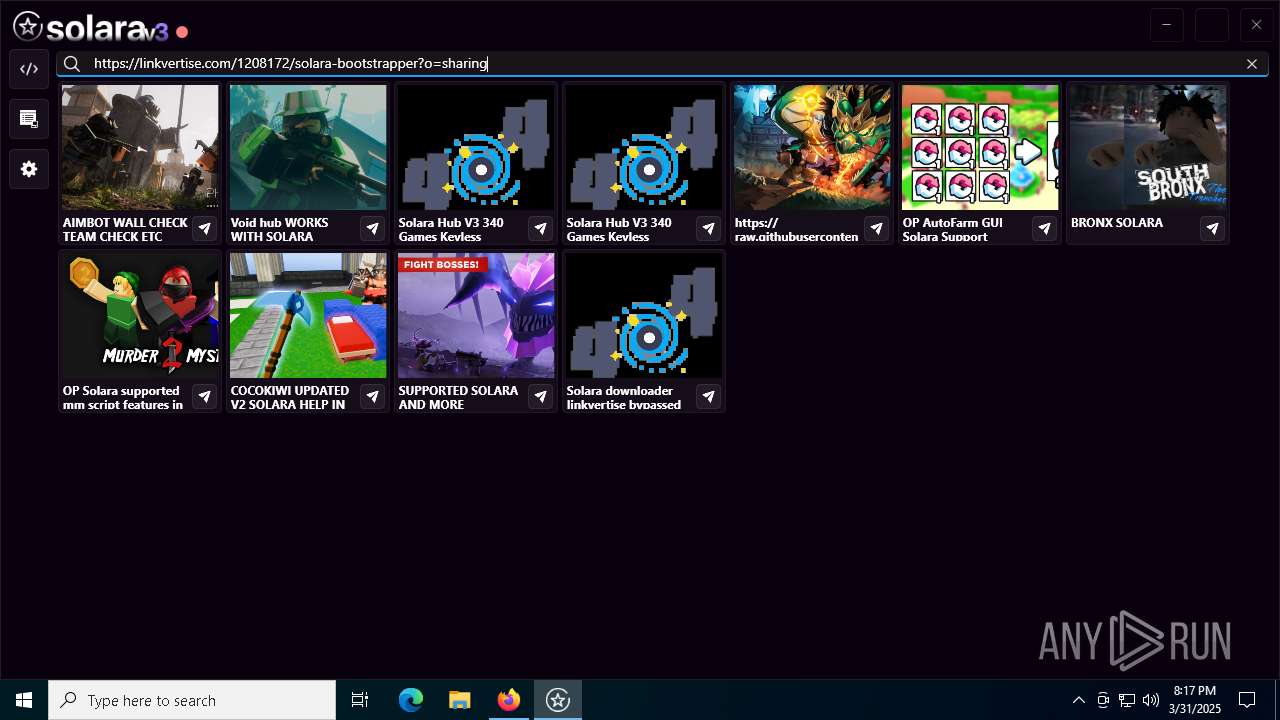
Task: Select the Solara taskbar app icon
Action: point(558,700)
